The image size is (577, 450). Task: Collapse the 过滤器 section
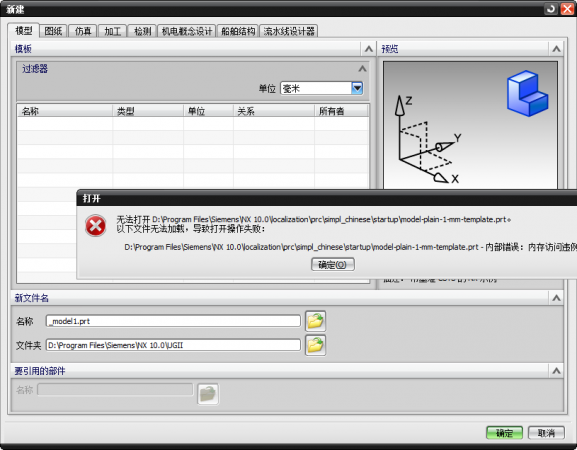362,69
